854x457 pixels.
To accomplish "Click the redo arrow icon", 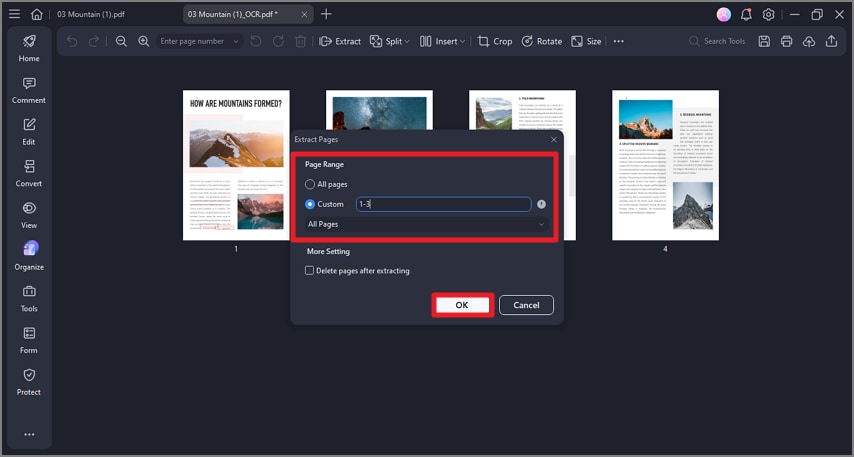I will pyautogui.click(x=94, y=41).
